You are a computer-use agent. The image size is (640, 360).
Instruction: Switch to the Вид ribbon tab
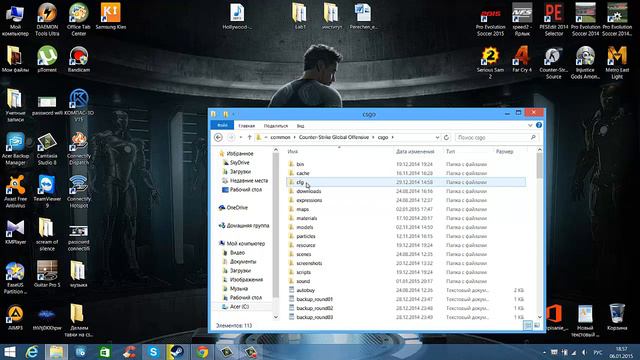click(x=300, y=126)
